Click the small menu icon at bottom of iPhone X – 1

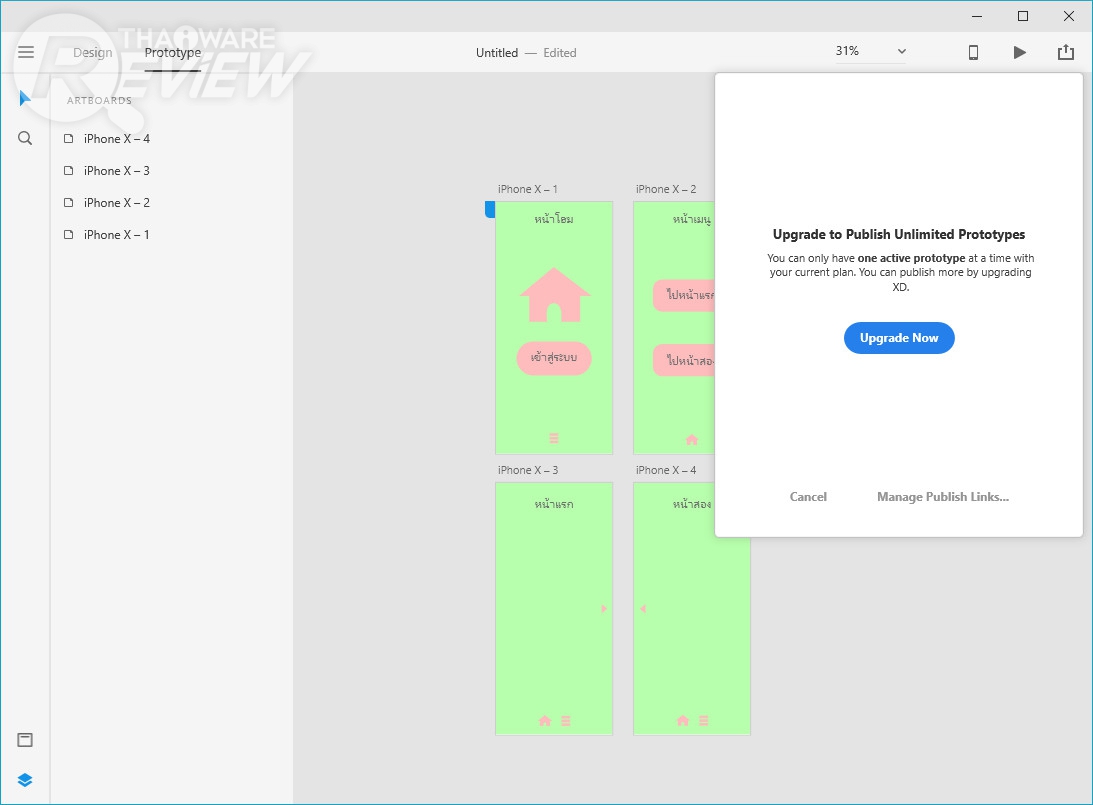click(553, 438)
